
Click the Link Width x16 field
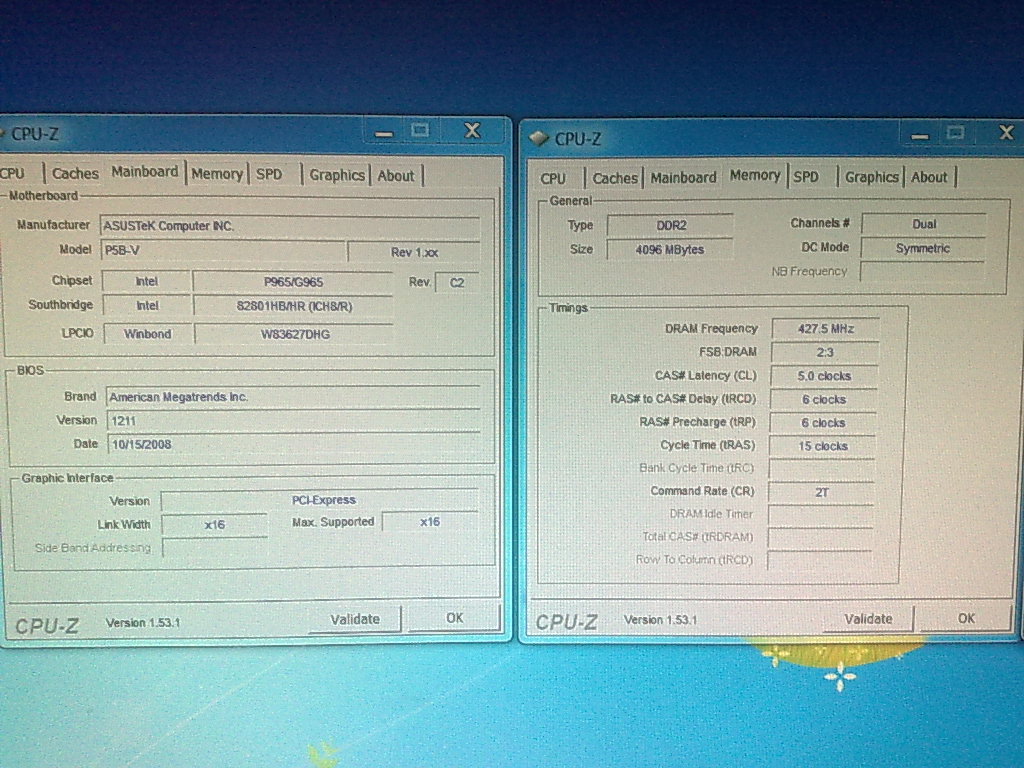pyautogui.click(x=215, y=524)
